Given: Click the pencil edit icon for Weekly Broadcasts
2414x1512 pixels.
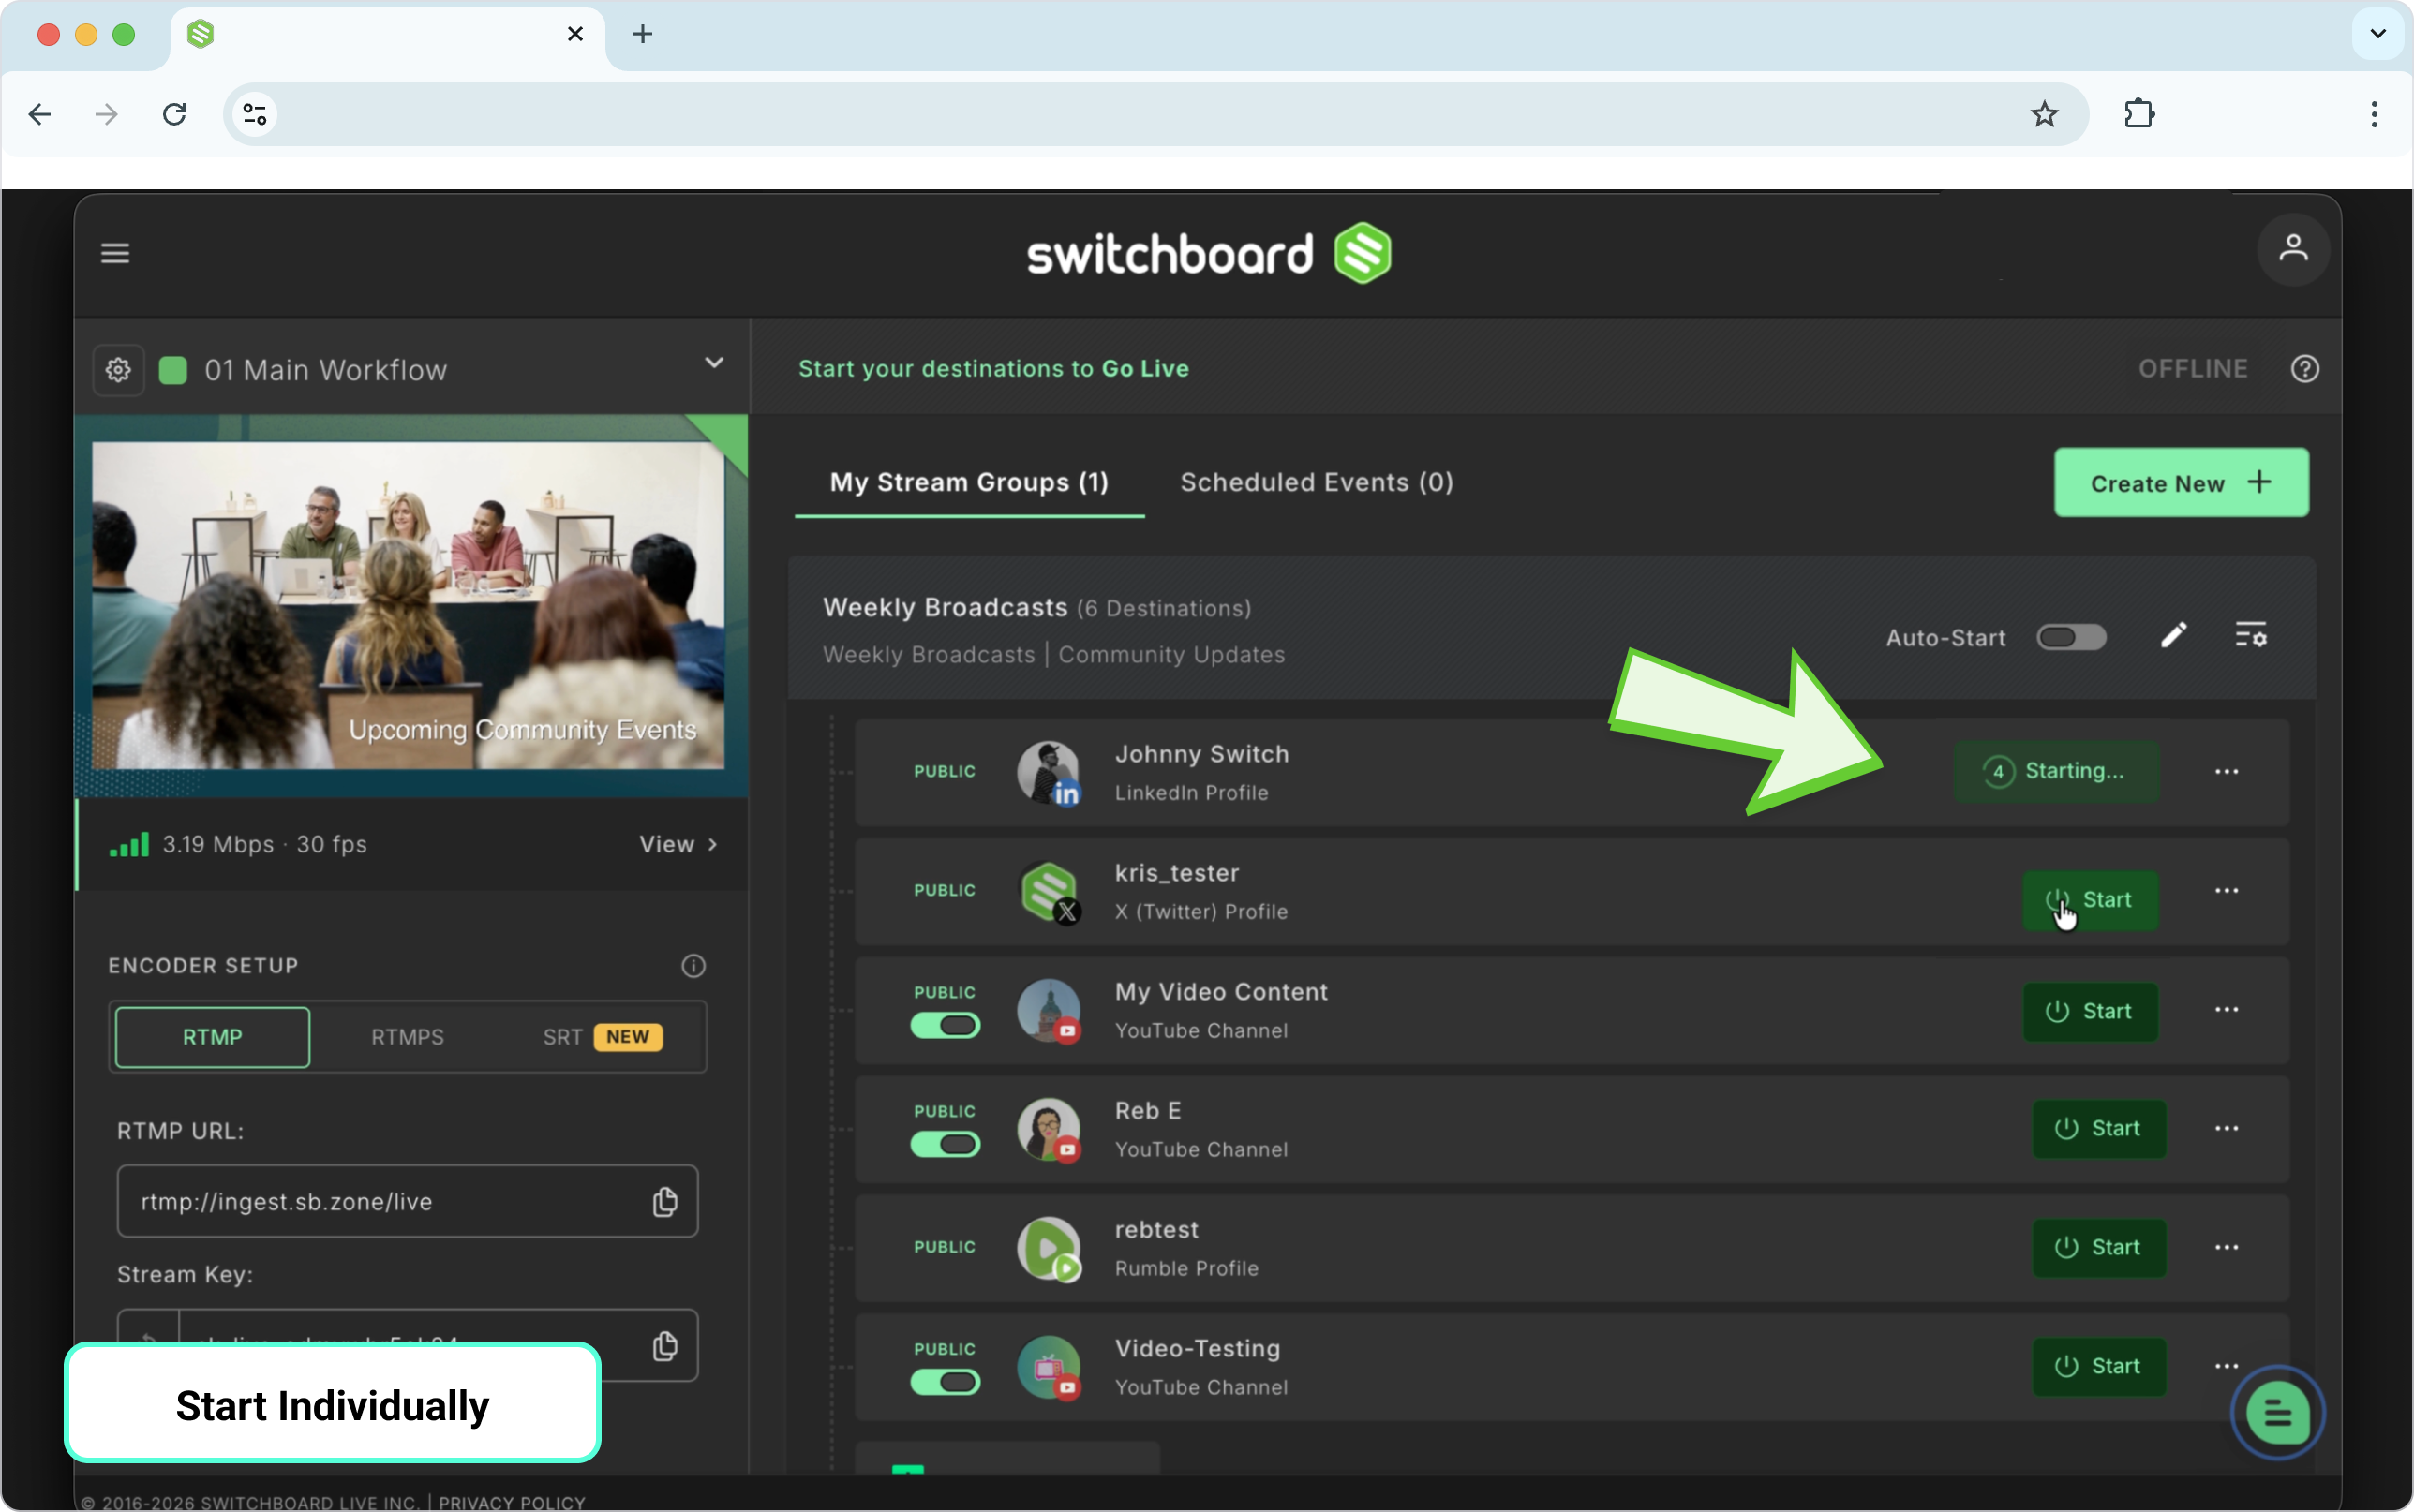Looking at the screenshot, I should pos(2173,636).
